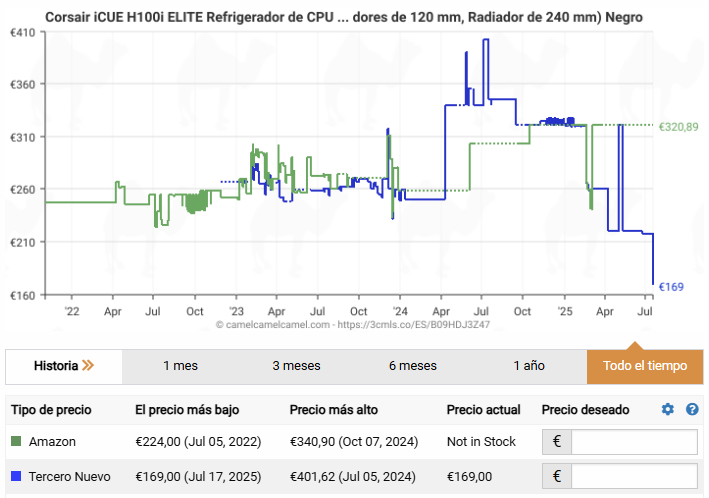The height and width of the screenshot is (498, 709).
Task: Switch chart range to 1 año
Action: [x=529, y=366]
